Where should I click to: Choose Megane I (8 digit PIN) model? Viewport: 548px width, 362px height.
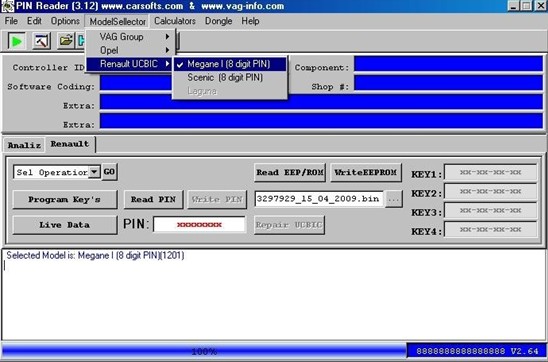pyautogui.click(x=230, y=64)
